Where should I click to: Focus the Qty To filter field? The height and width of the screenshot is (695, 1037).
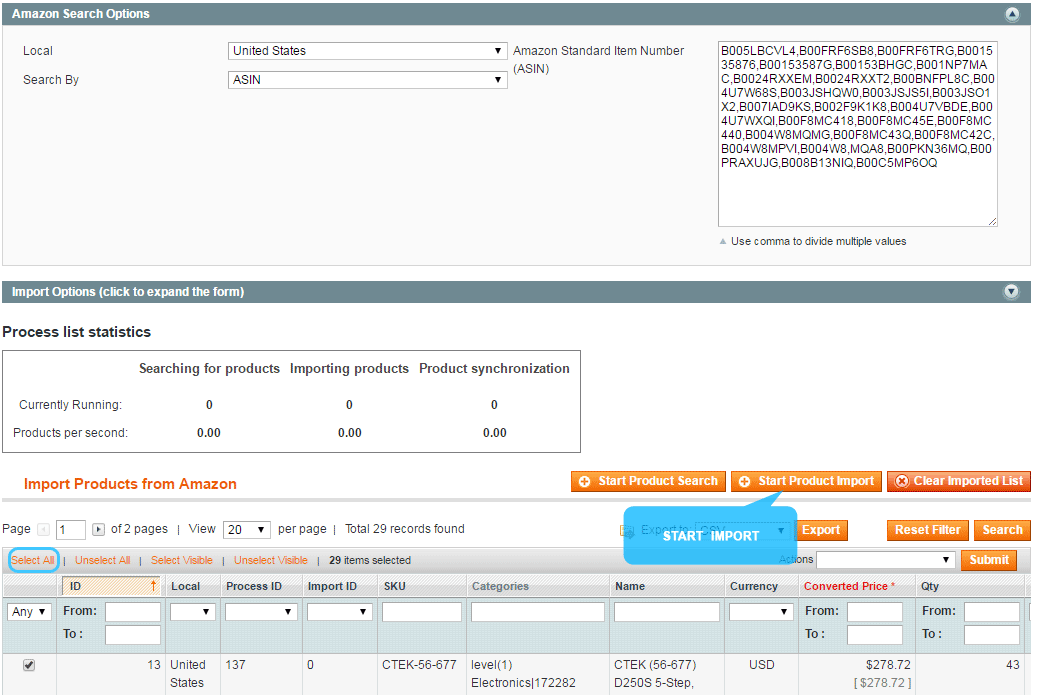992,635
